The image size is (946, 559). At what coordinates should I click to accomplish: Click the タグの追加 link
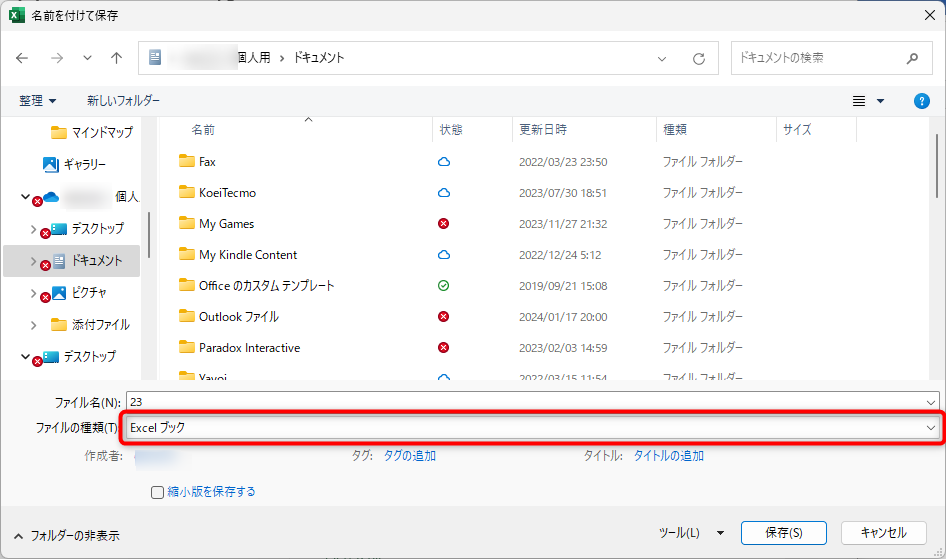coord(410,456)
